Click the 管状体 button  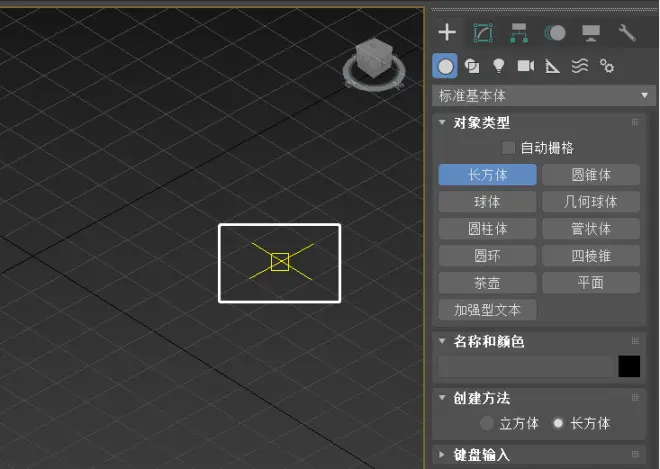(591, 229)
